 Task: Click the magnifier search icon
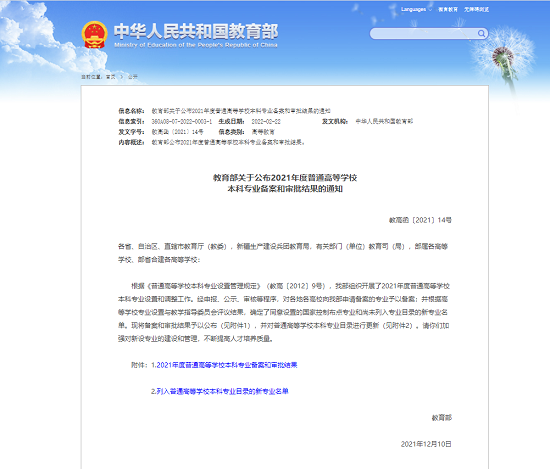pos(481,33)
